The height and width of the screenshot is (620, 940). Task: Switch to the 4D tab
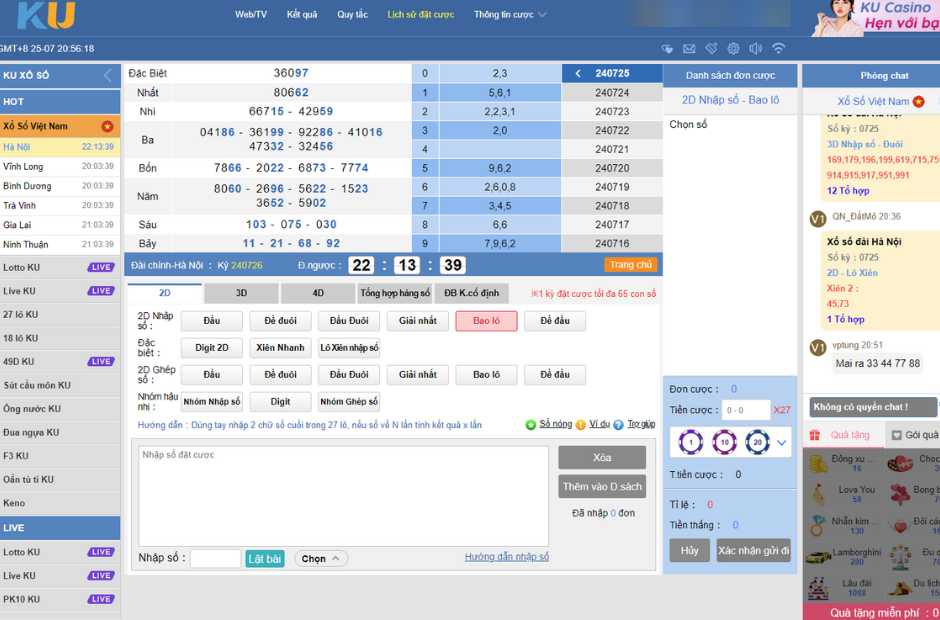click(318, 293)
